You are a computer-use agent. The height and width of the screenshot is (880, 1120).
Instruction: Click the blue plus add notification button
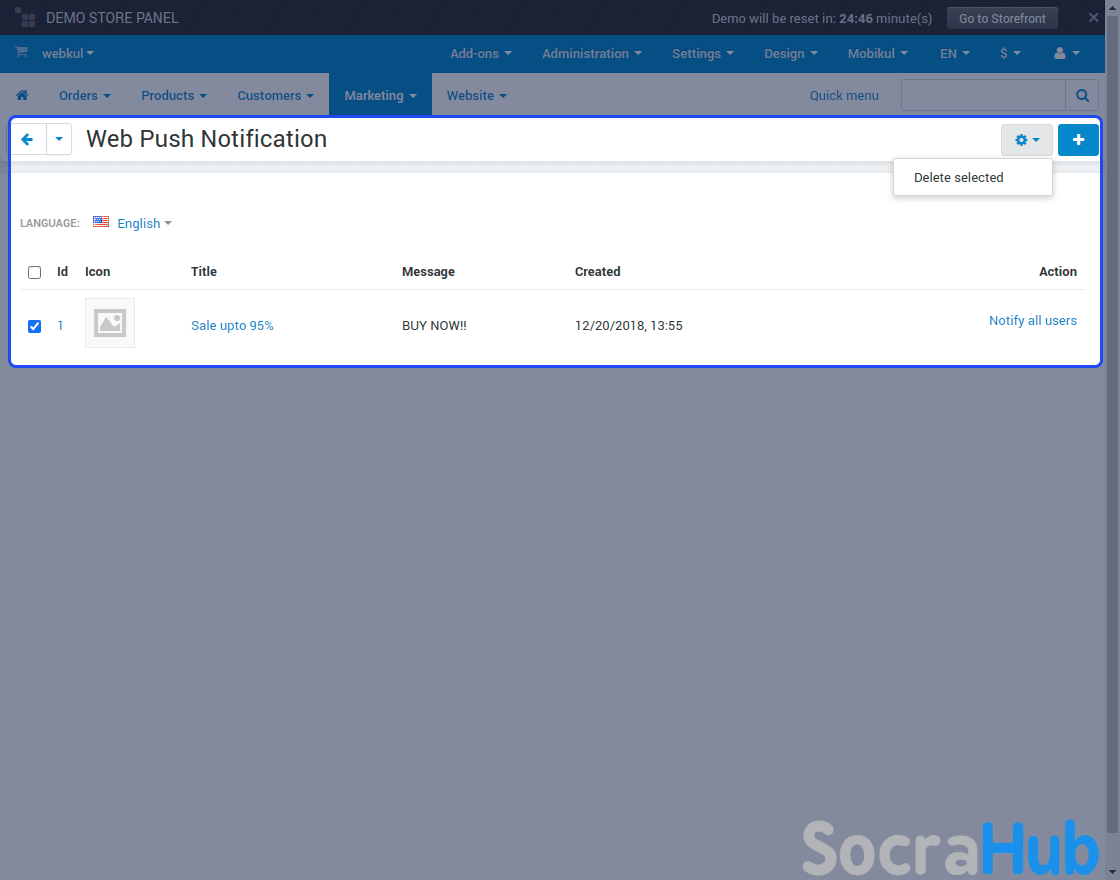(x=1078, y=140)
